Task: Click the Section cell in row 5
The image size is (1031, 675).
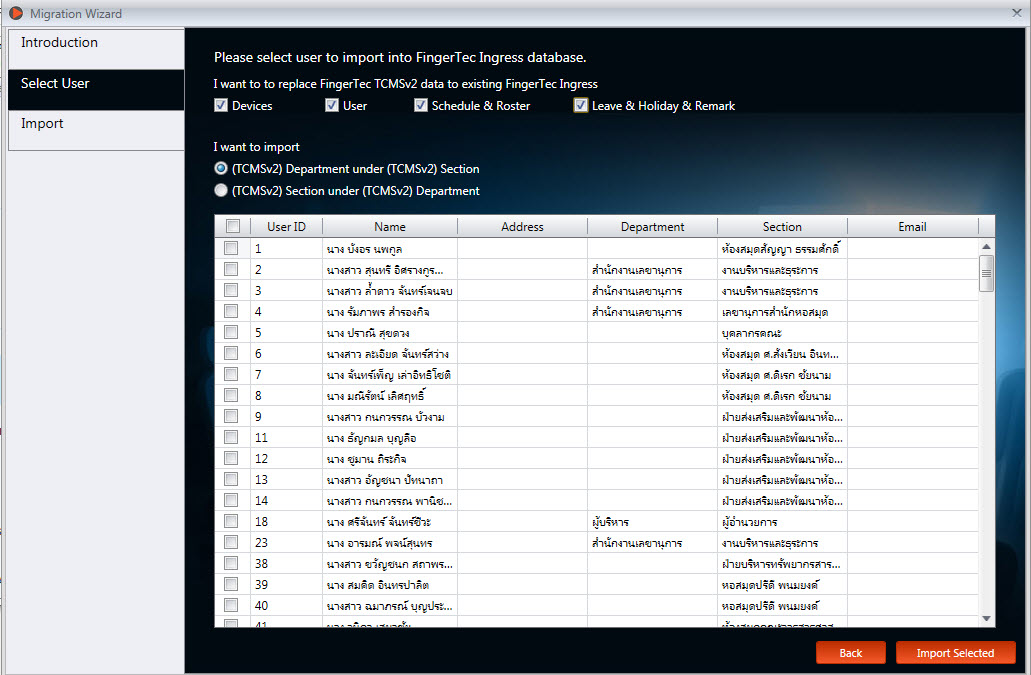Action: pyautogui.click(x=782, y=333)
